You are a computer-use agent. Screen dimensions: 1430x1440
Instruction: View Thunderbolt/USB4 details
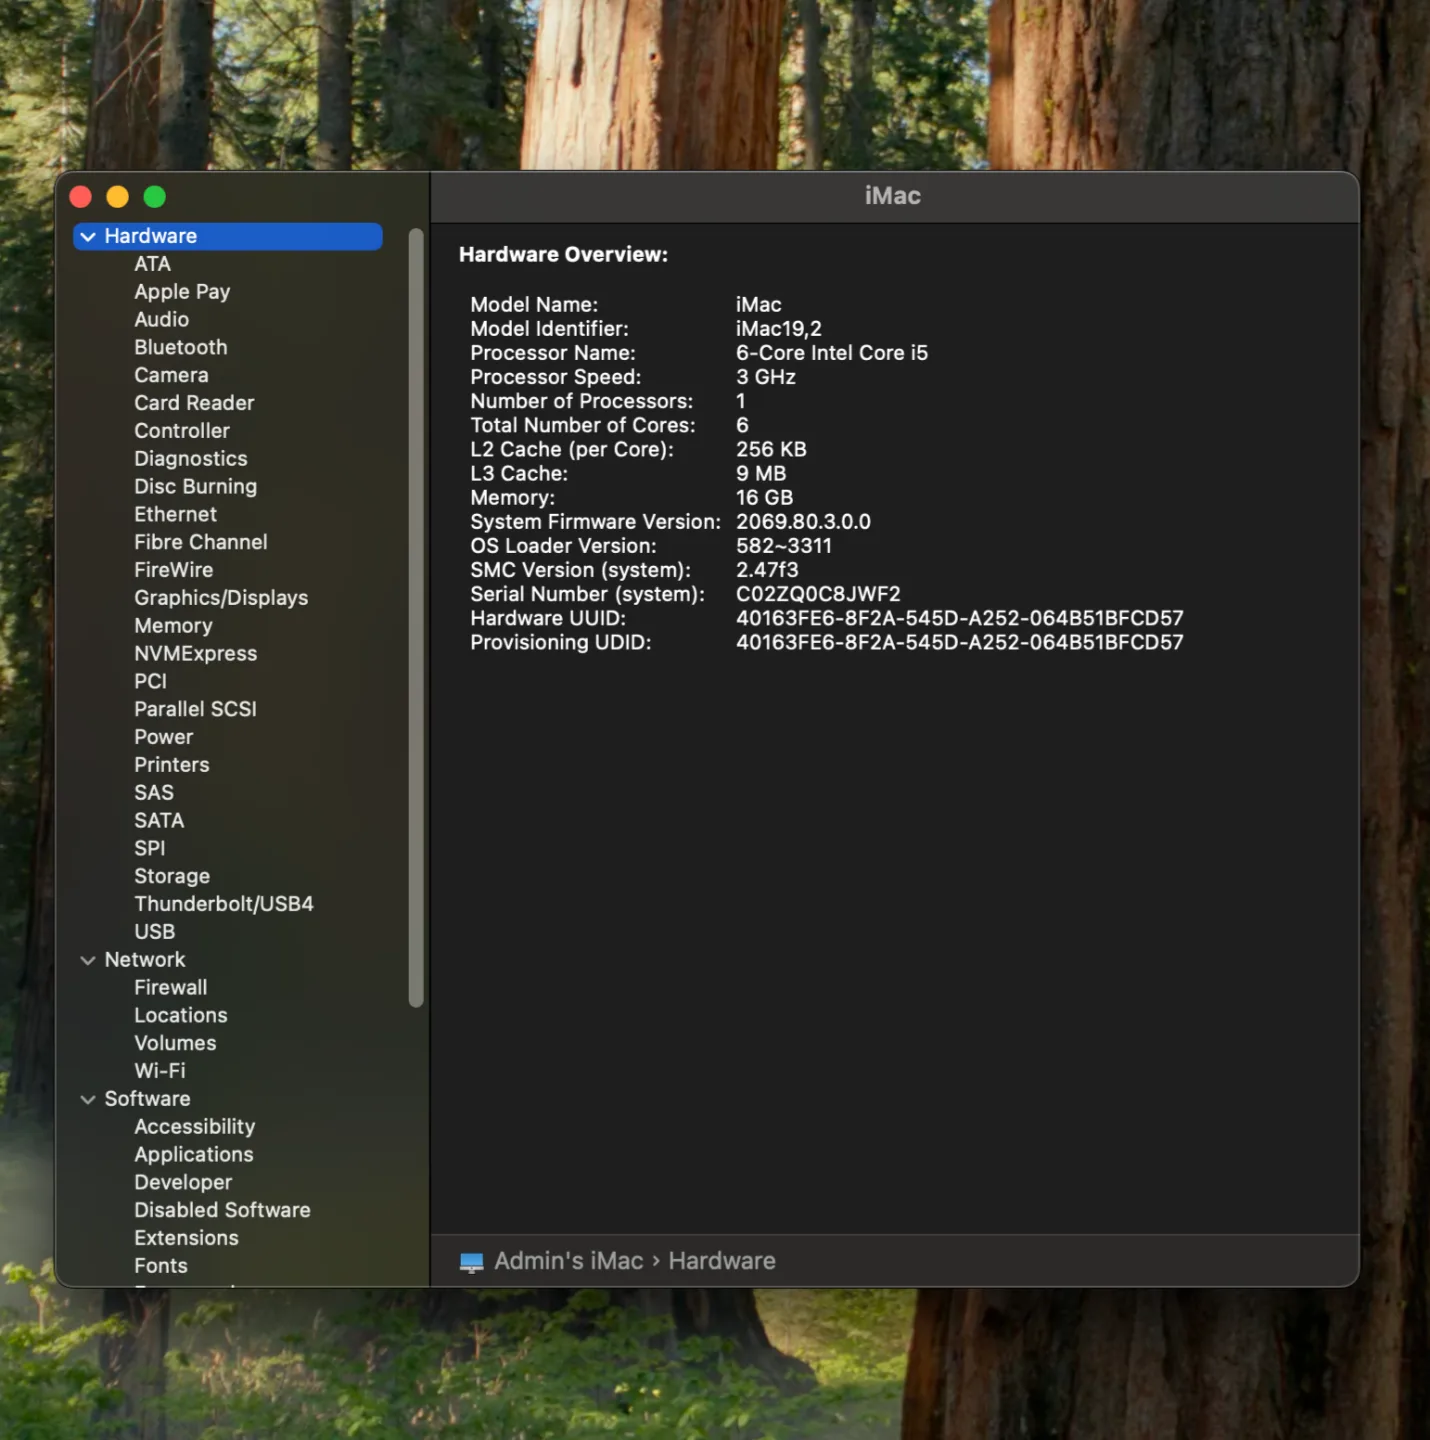tap(223, 903)
